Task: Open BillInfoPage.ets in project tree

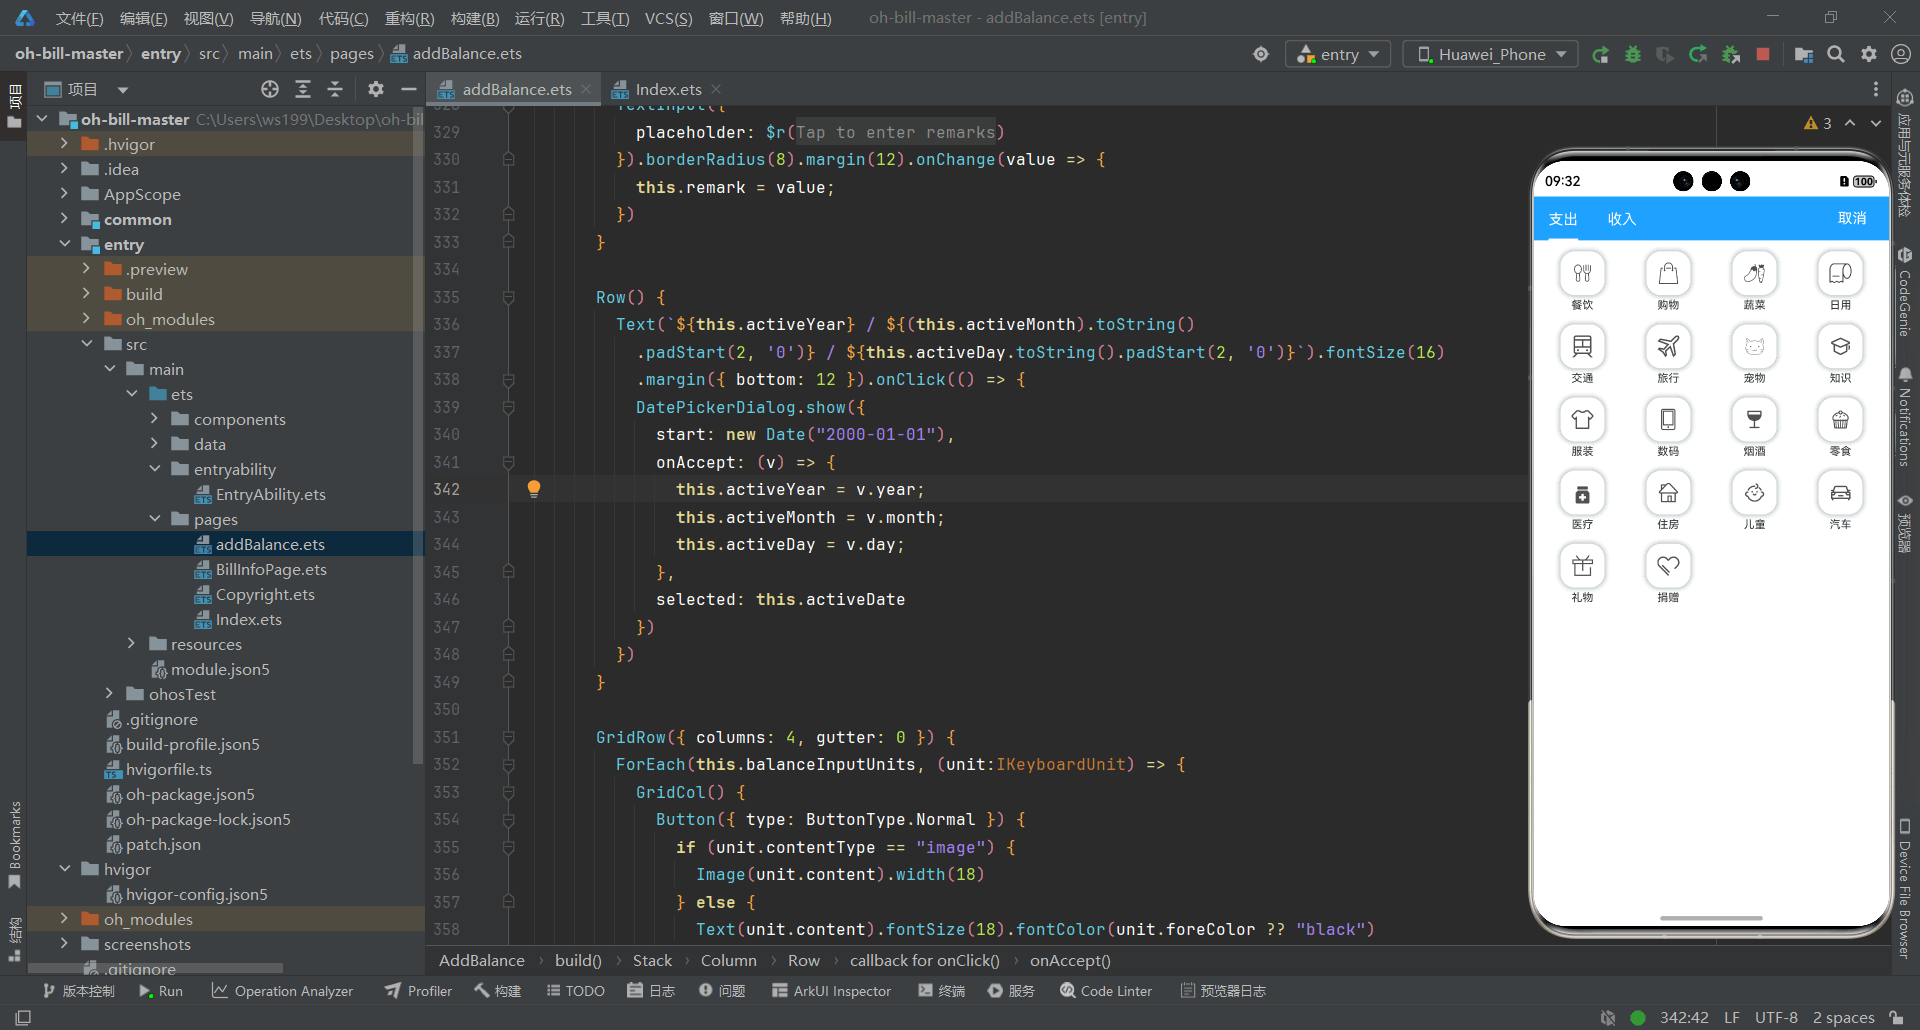Action: (x=271, y=569)
